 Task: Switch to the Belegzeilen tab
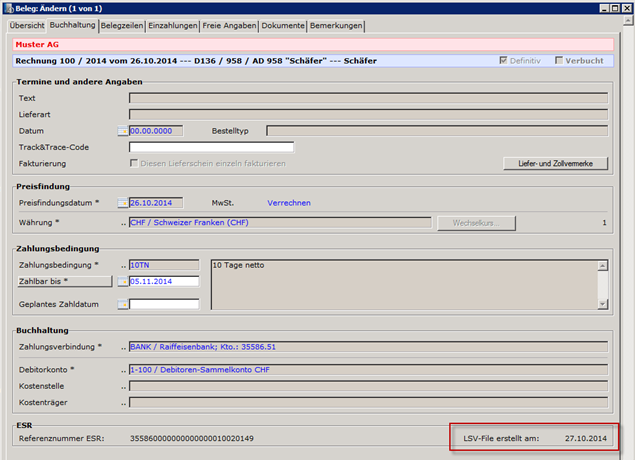122,25
